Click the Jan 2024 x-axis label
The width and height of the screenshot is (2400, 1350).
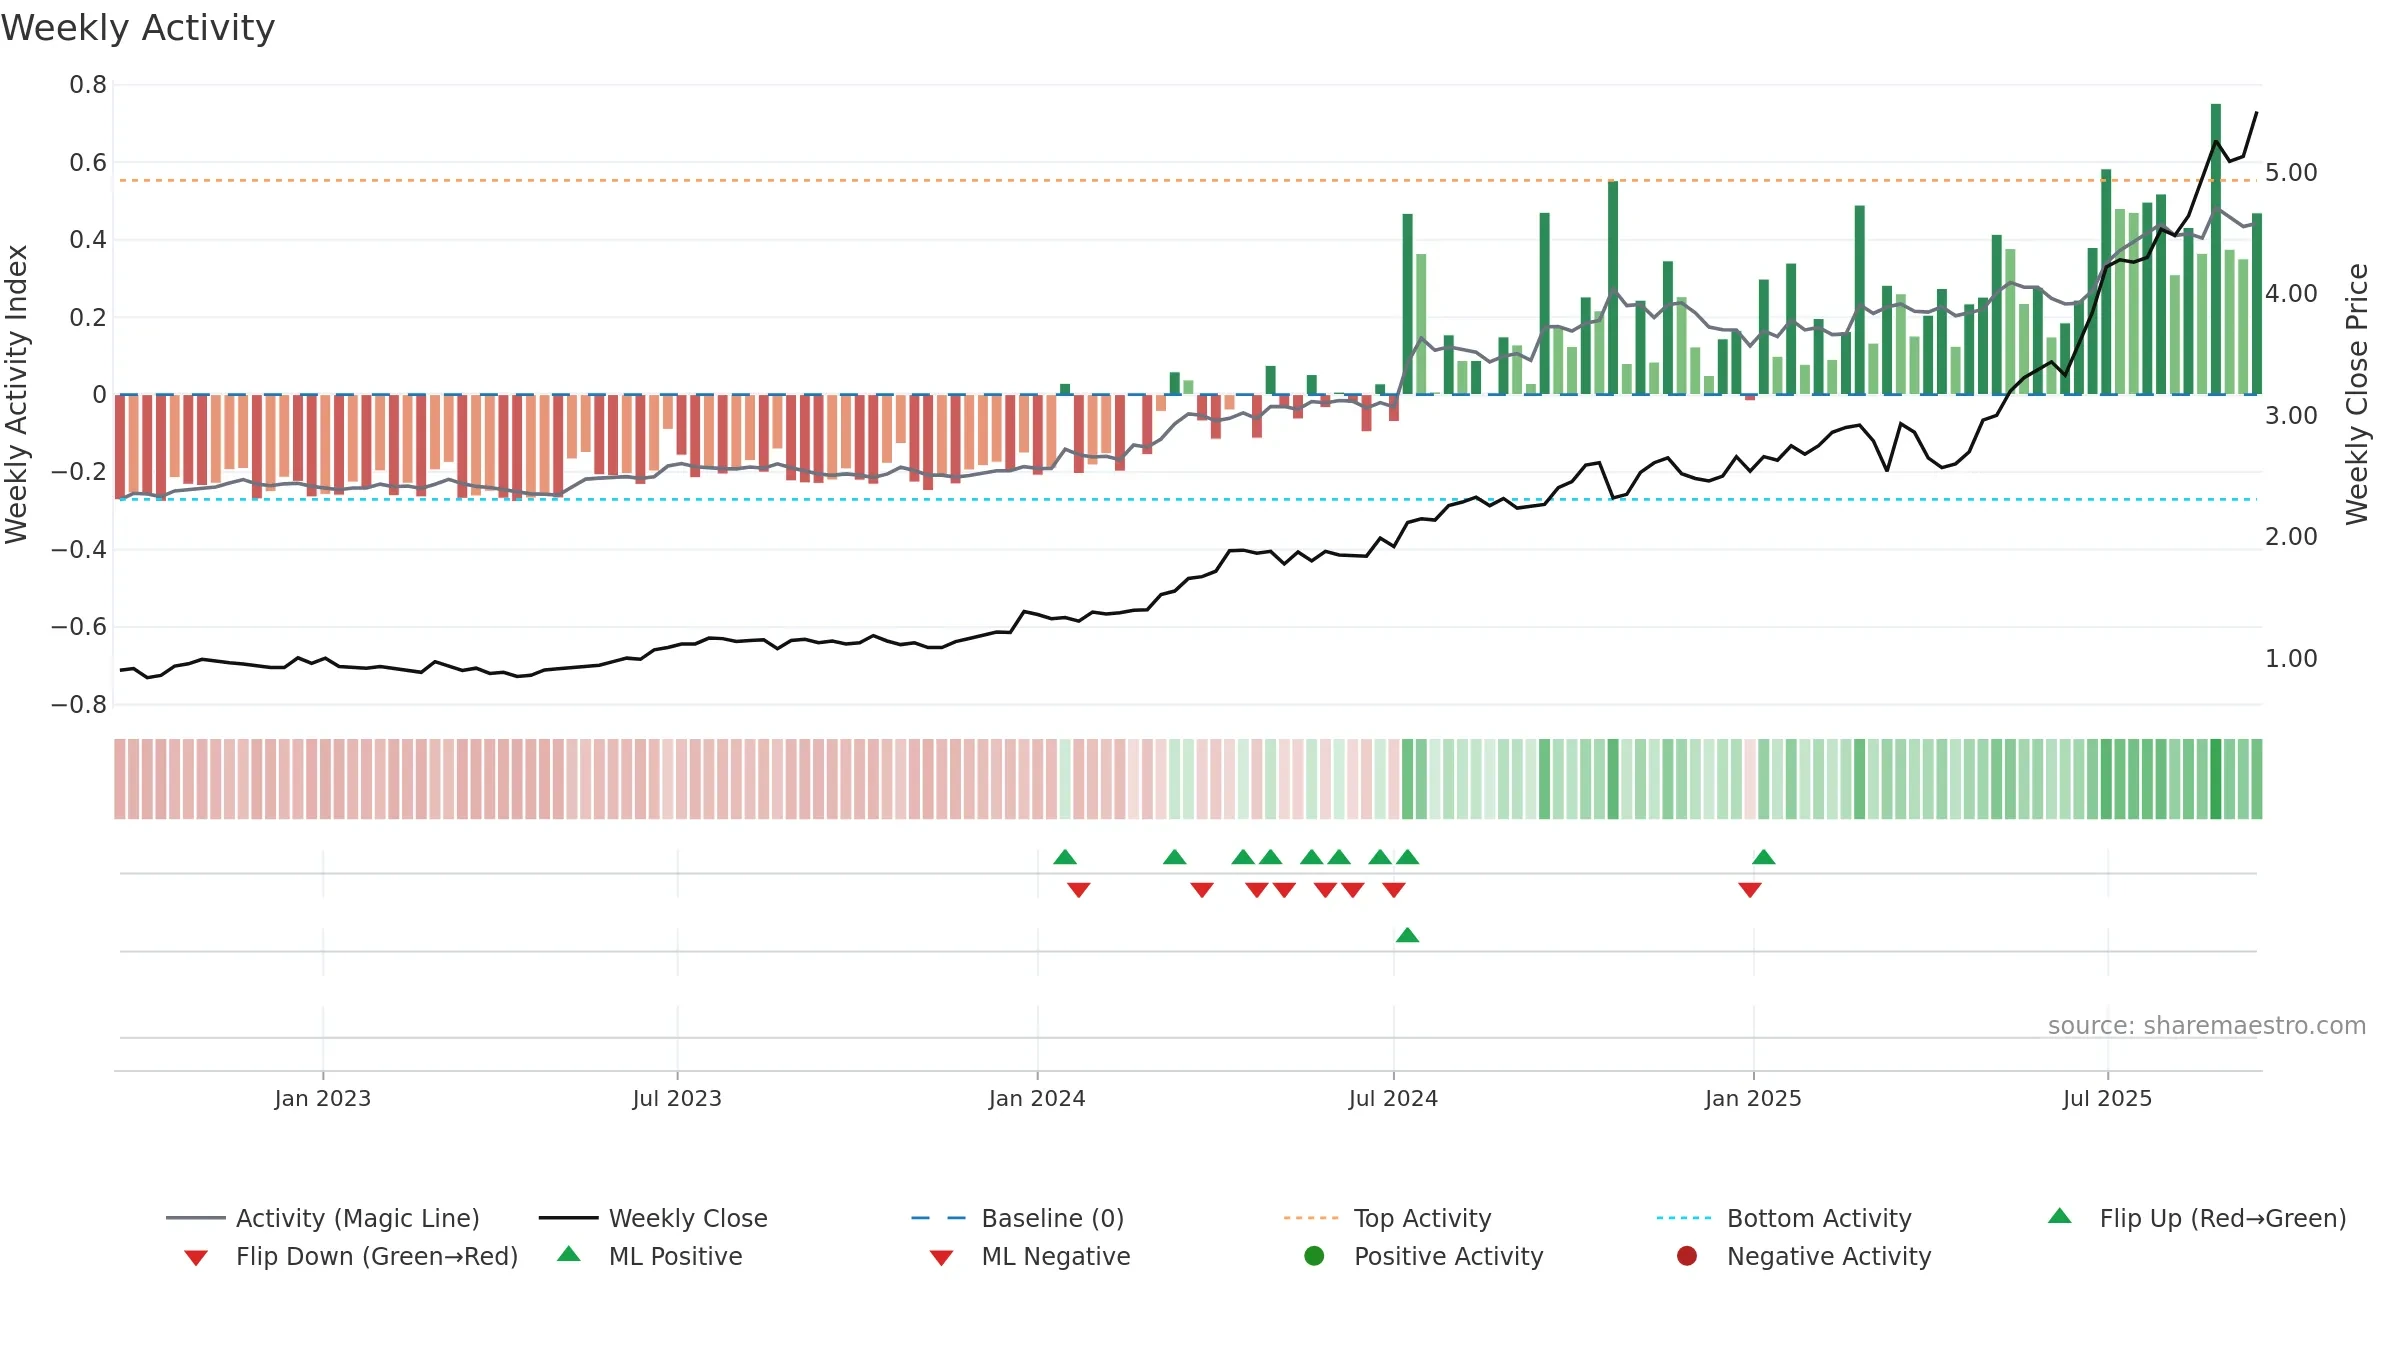click(x=1037, y=1099)
